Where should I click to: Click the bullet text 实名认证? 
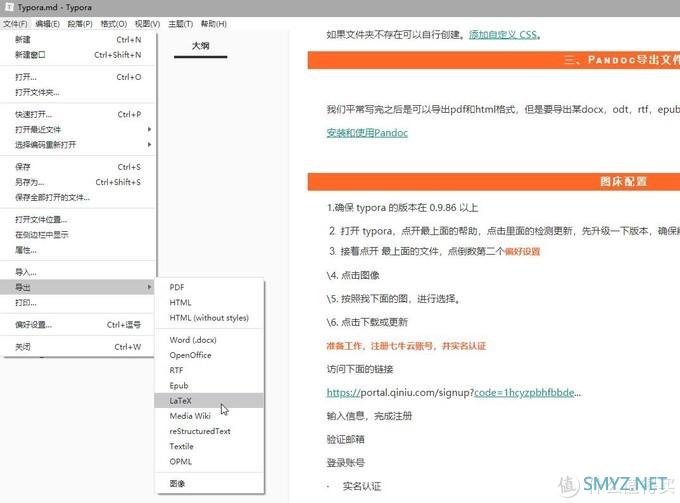(x=362, y=487)
